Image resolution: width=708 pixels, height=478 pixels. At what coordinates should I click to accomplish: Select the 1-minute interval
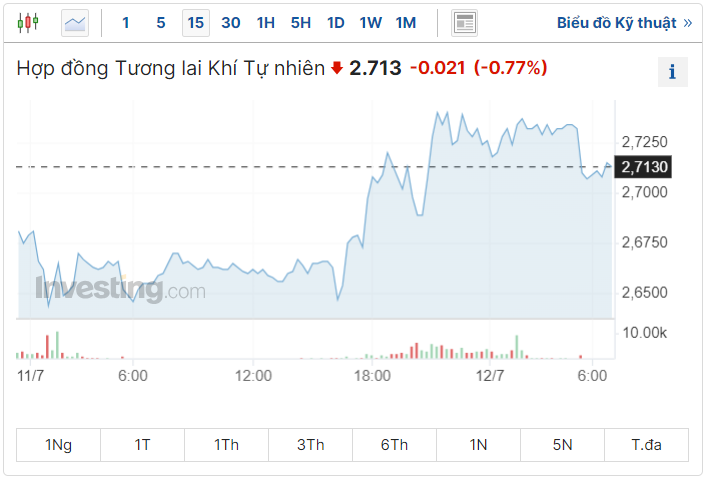click(x=125, y=22)
